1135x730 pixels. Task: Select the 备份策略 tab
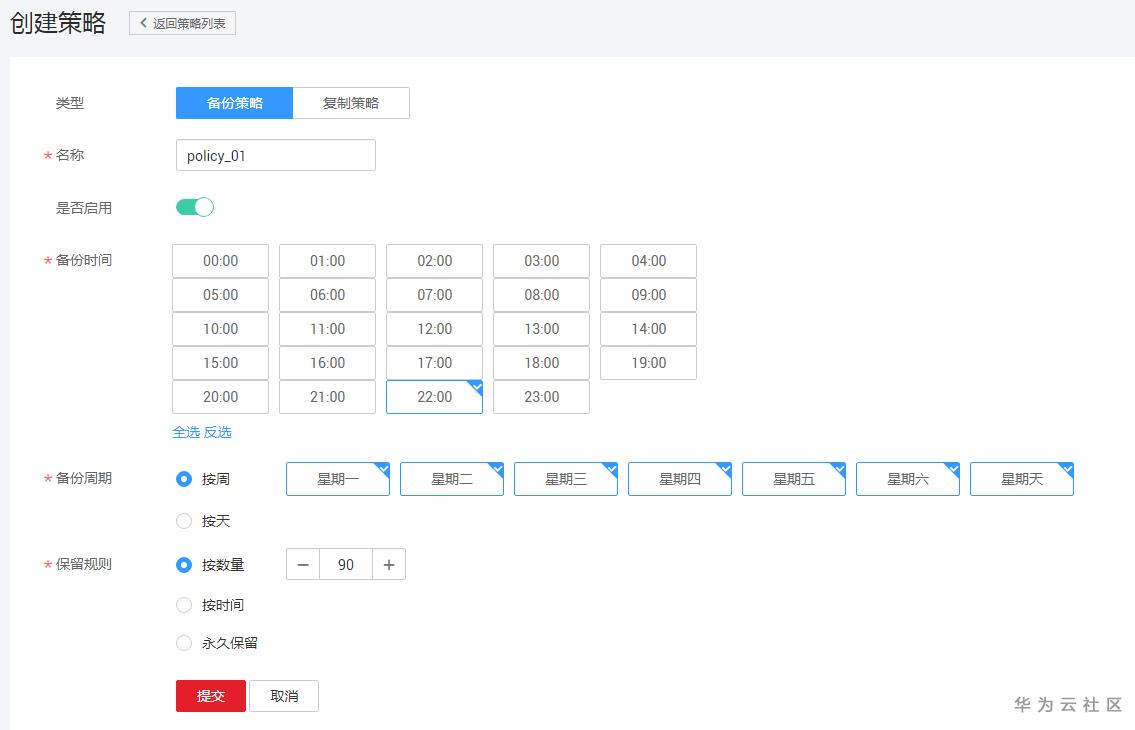click(x=235, y=103)
